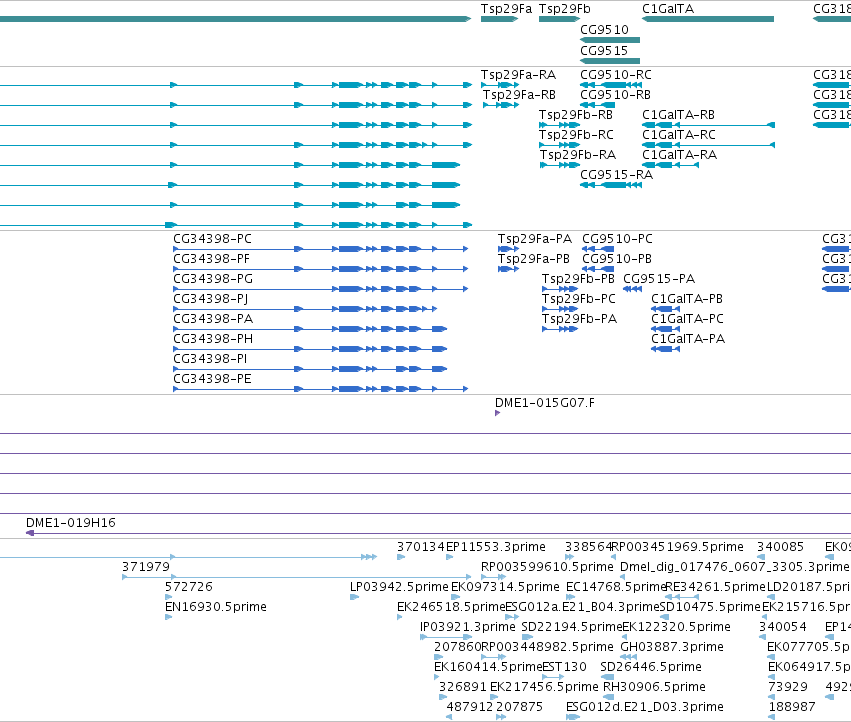Select protein CG34398-PC
The image size is (851, 722).
(212, 239)
